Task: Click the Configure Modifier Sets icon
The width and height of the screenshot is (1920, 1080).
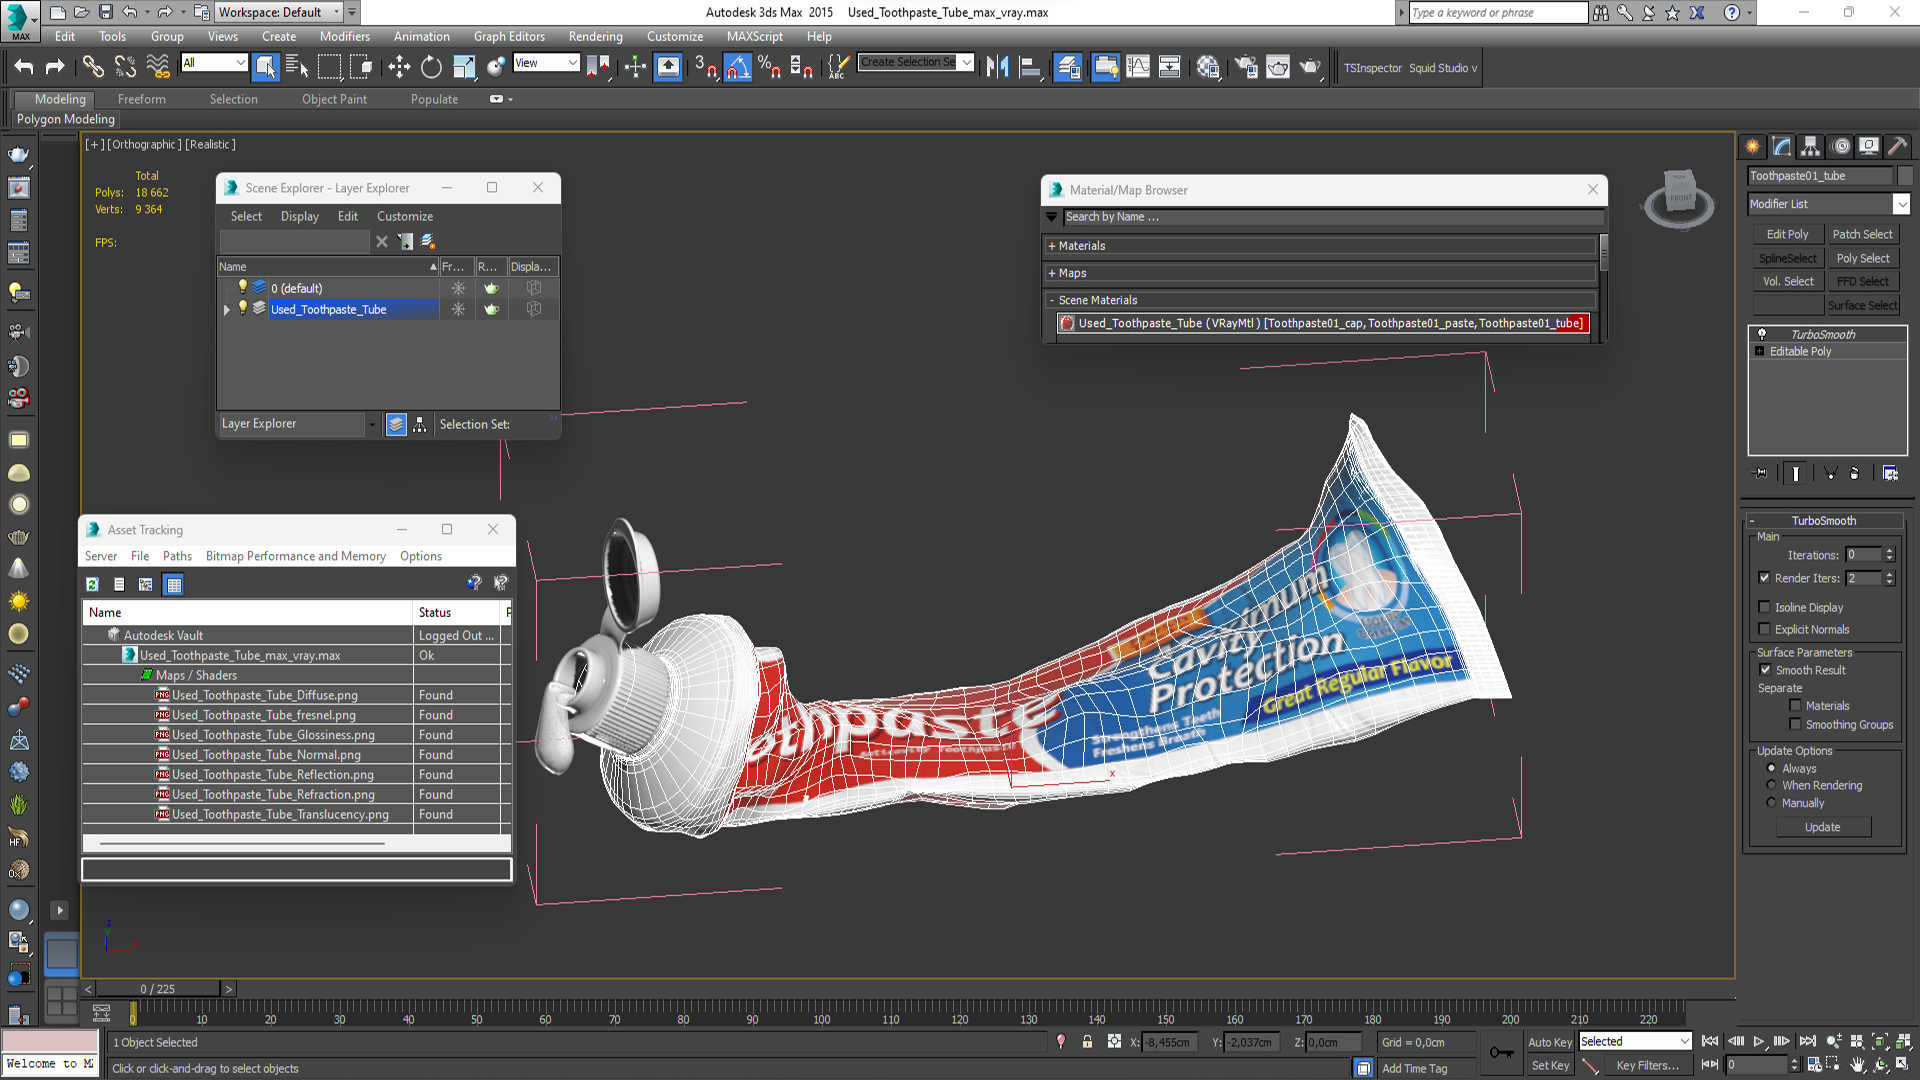Action: 1890,473
